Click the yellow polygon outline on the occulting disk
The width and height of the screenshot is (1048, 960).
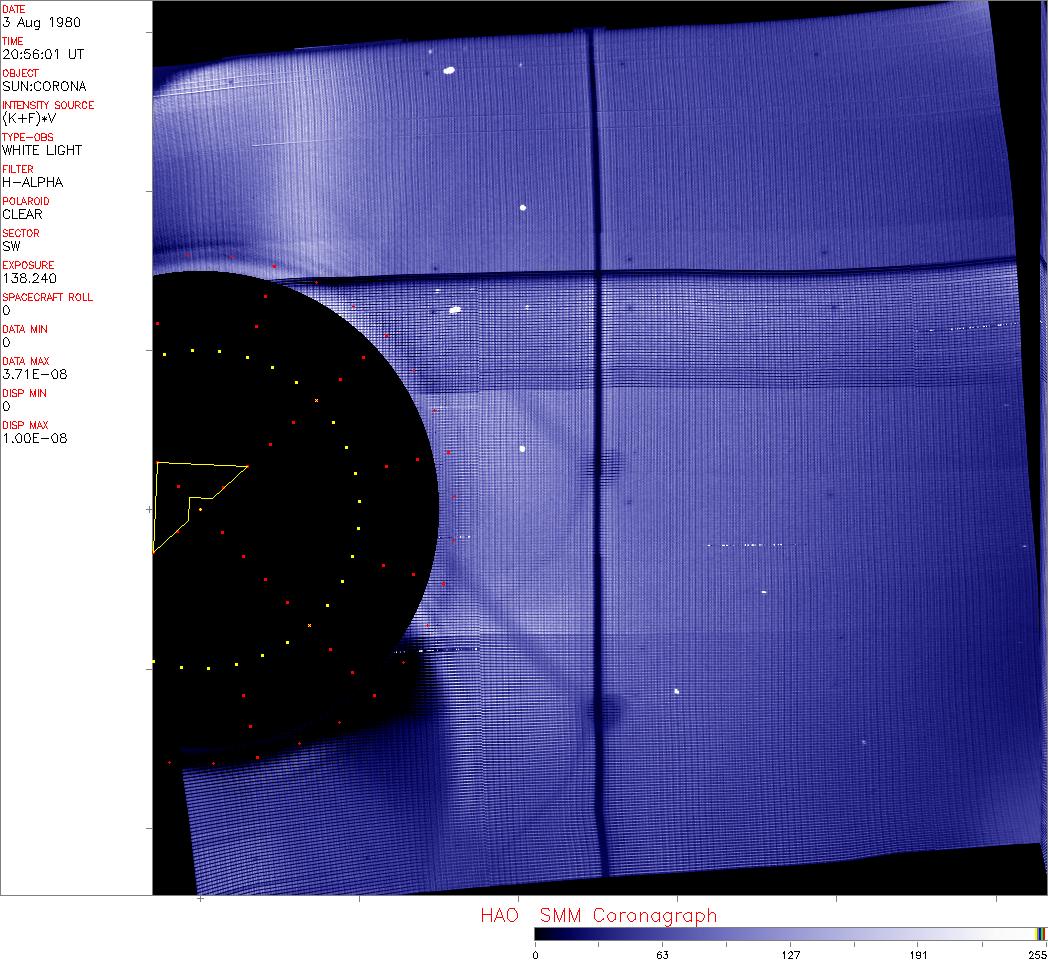pyautogui.click(x=202, y=466)
